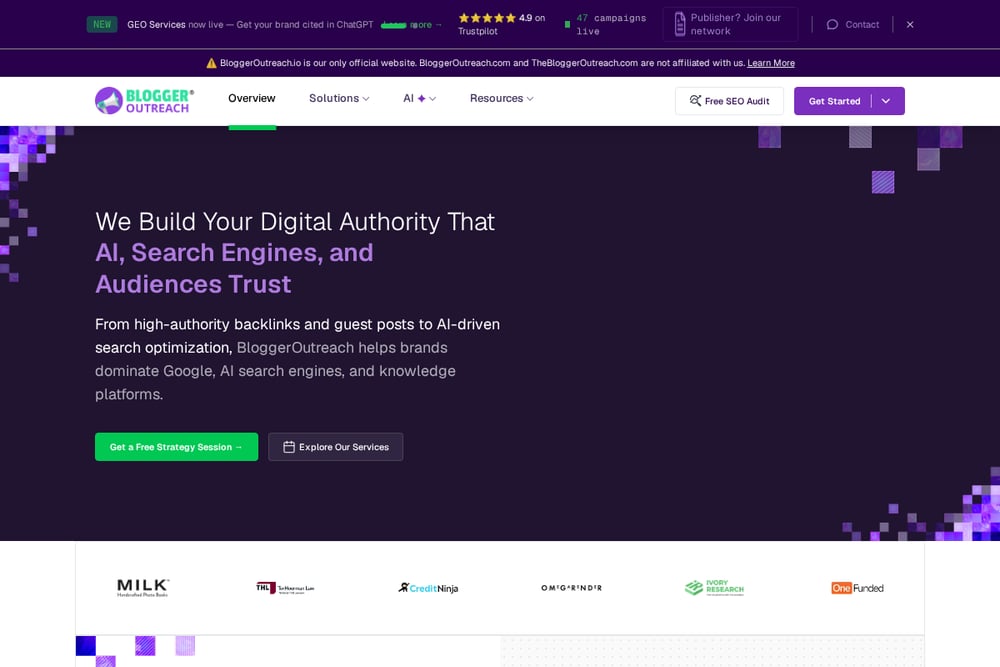1000x667 pixels.
Task: Click the Learn more arrow link
Action: click(411, 25)
